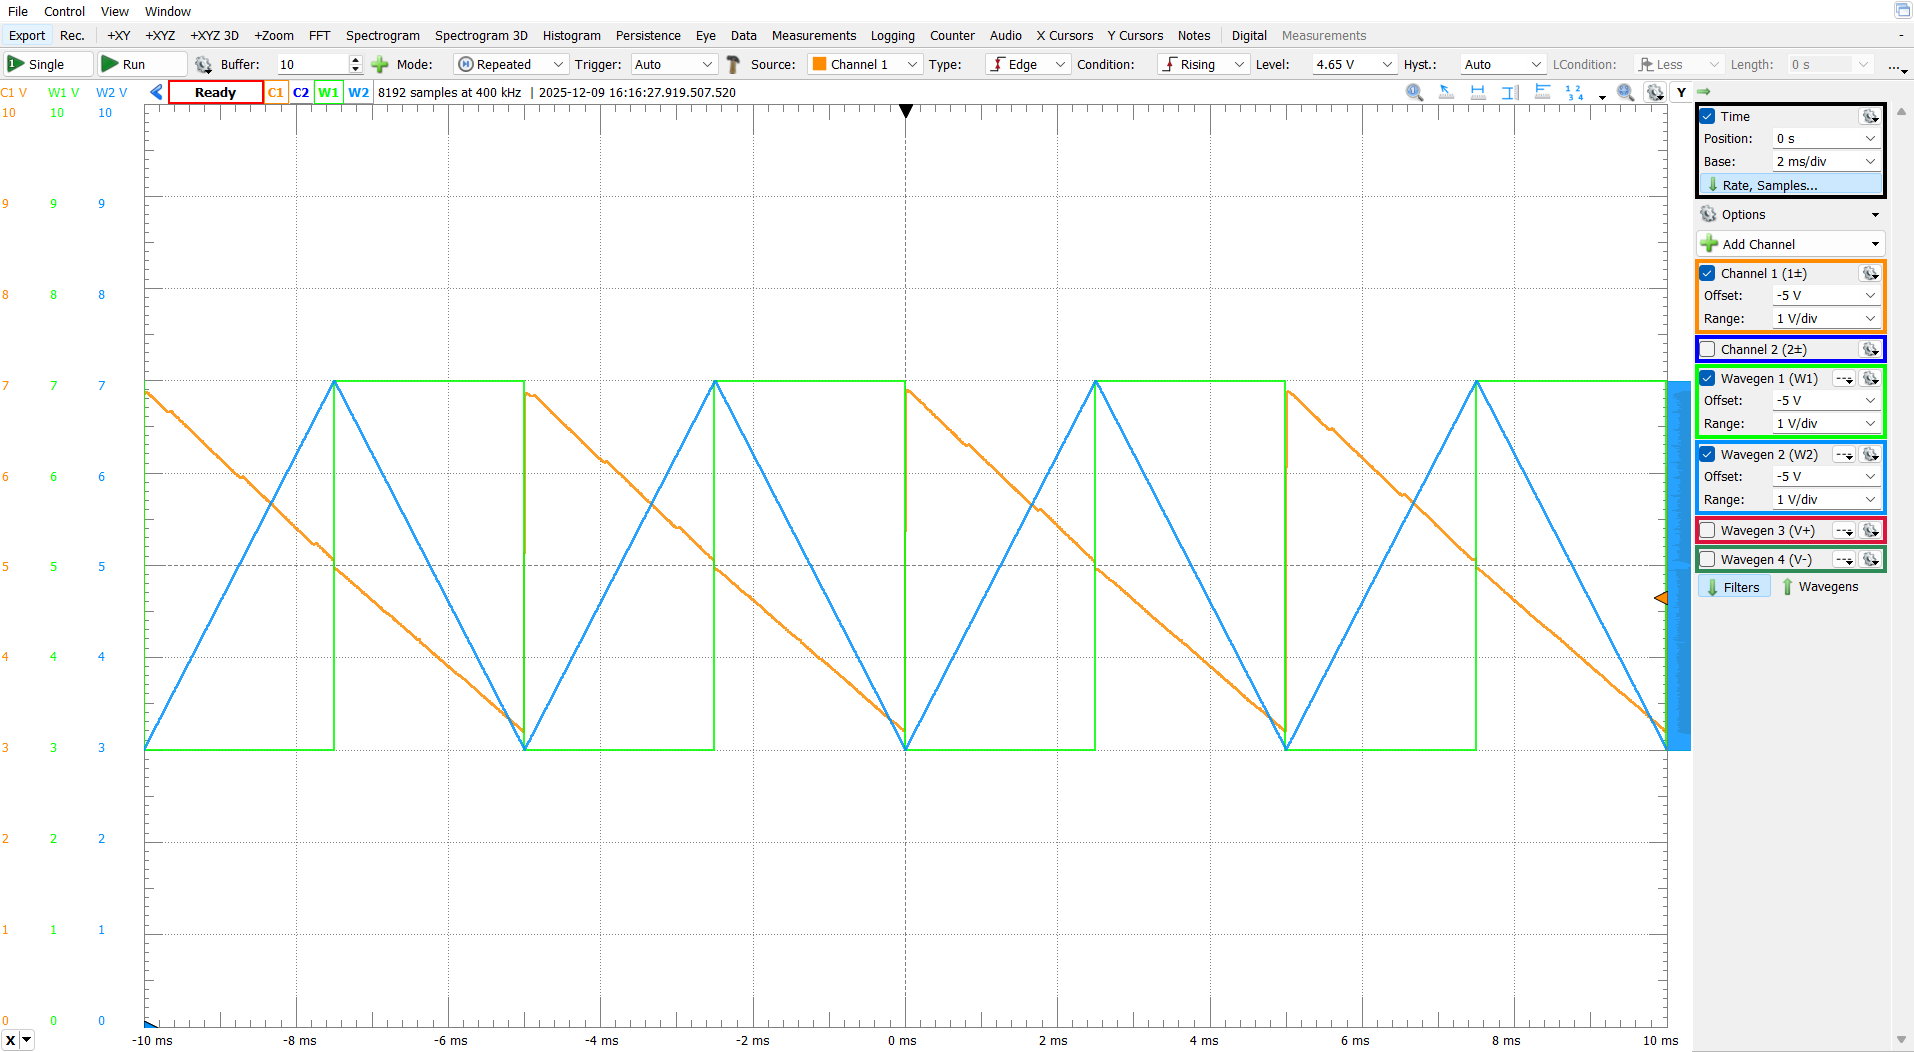Click the trigger hammer icon
The width and height of the screenshot is (1914, 1052).
[x=733, y=65]
